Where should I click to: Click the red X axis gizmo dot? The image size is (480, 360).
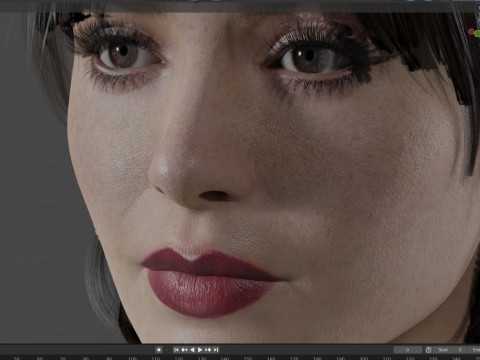471,32
